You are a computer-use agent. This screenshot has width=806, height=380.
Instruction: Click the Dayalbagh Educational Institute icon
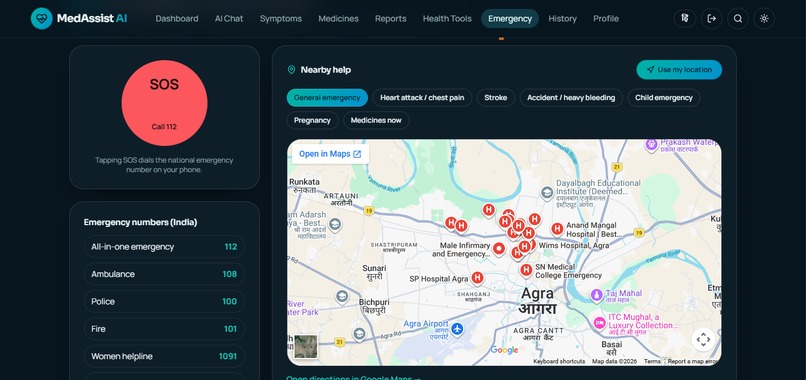click(547, 193)
